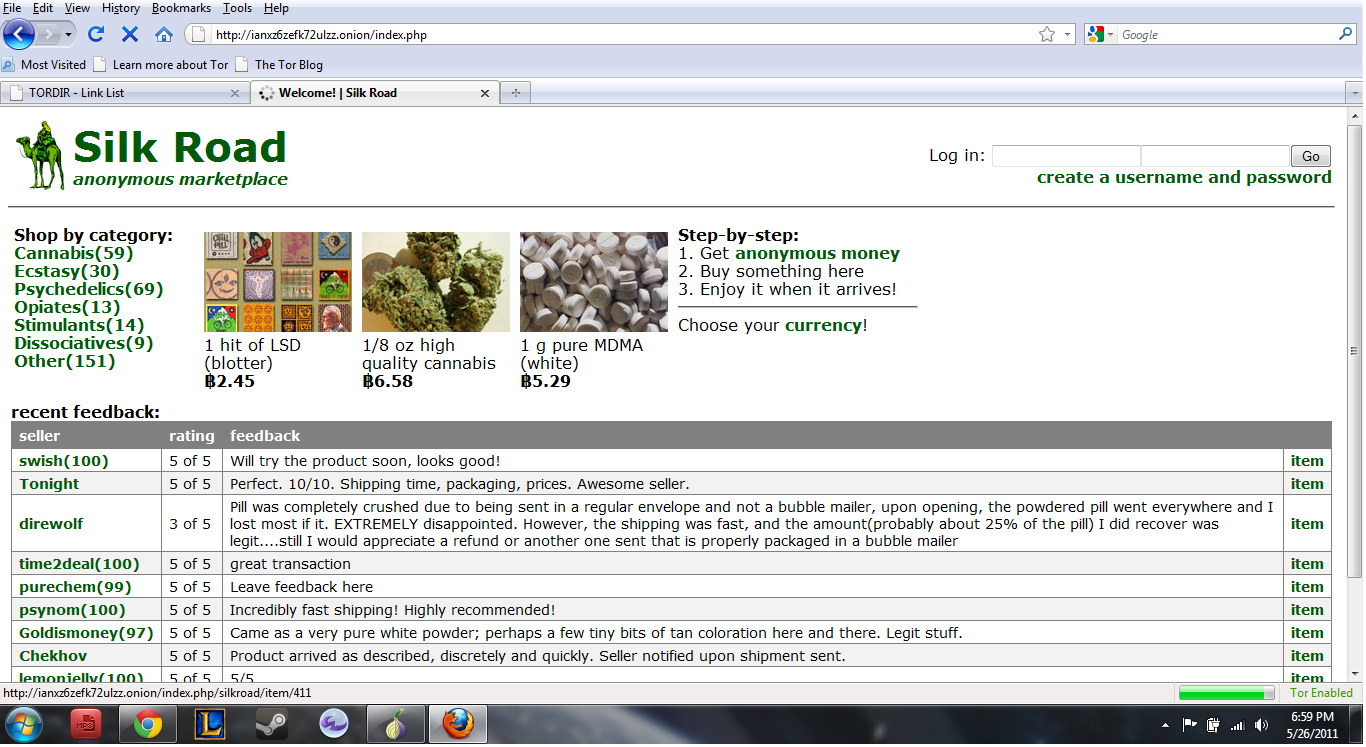Viewport: 1366px width, 747px height.
Task: Open the back/forward history dropdown arrow
Action: [68, 34]
